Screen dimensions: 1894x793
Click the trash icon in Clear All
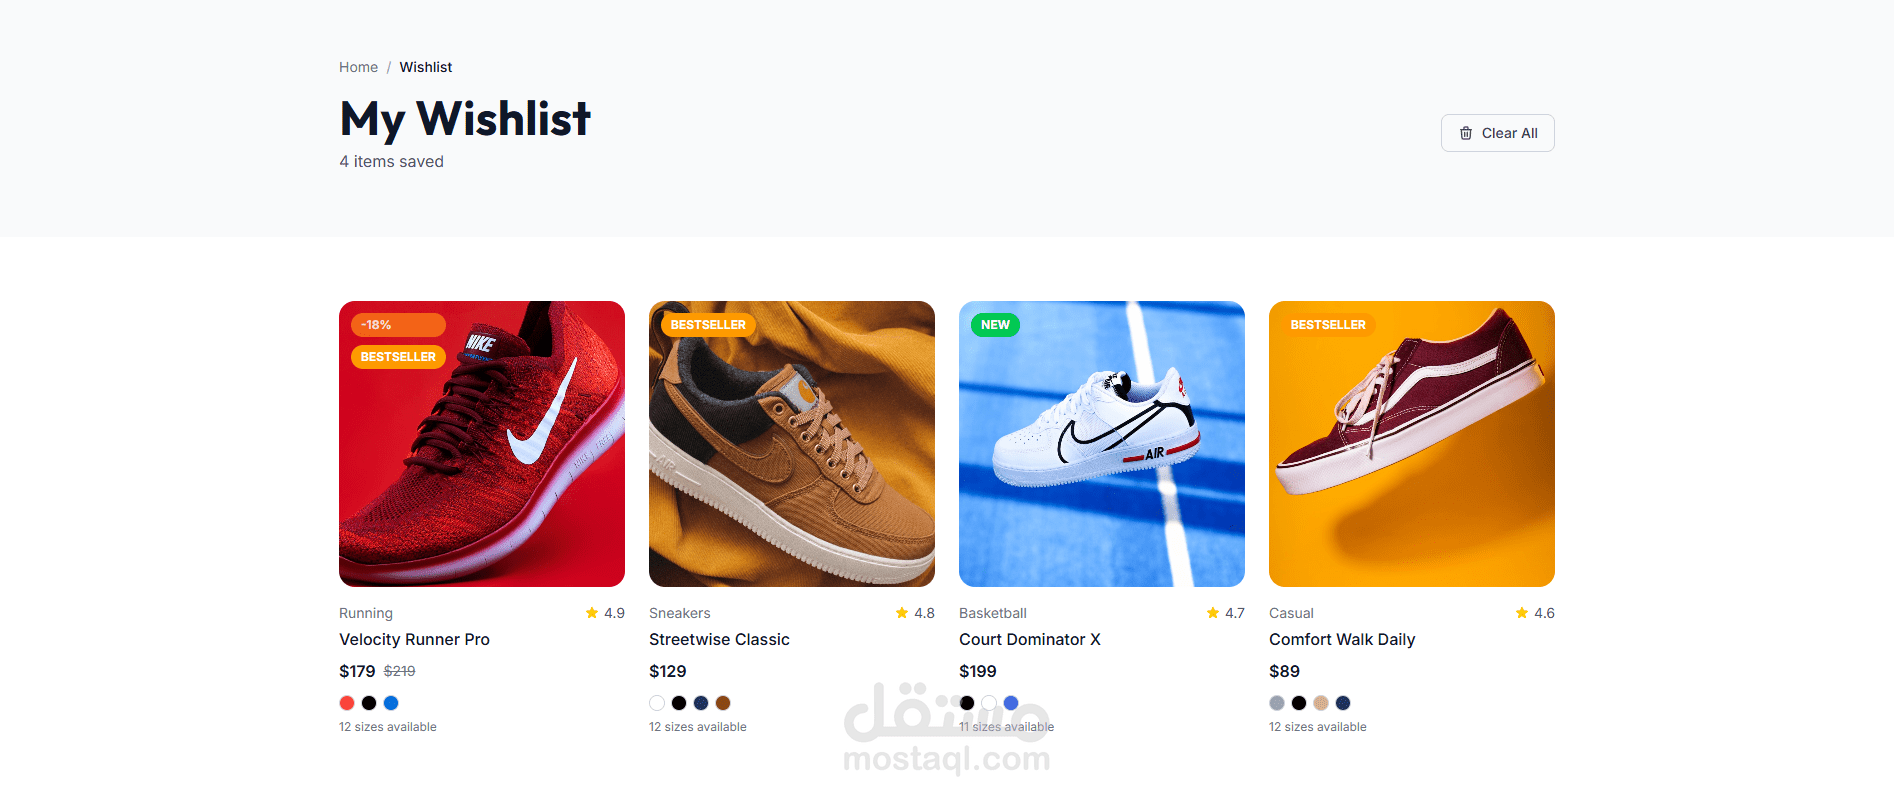[x=1466, y=133]
